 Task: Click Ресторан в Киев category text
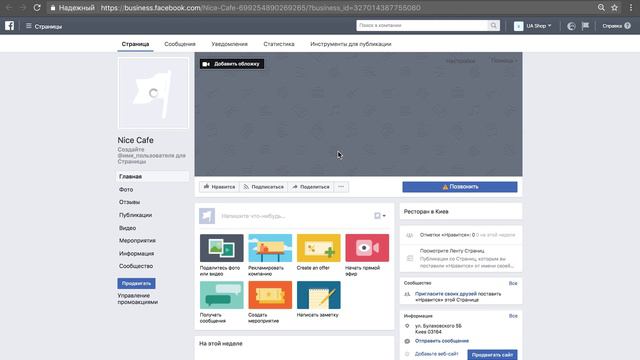tap(426, 211)
